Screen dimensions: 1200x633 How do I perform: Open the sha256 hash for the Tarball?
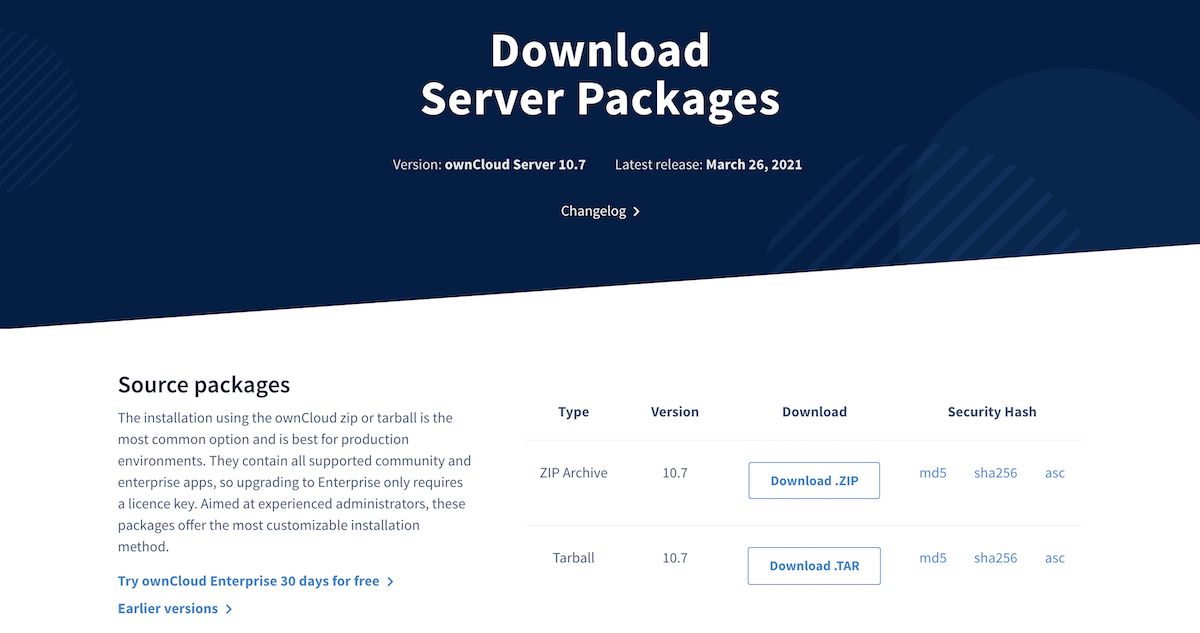point(995,558)
